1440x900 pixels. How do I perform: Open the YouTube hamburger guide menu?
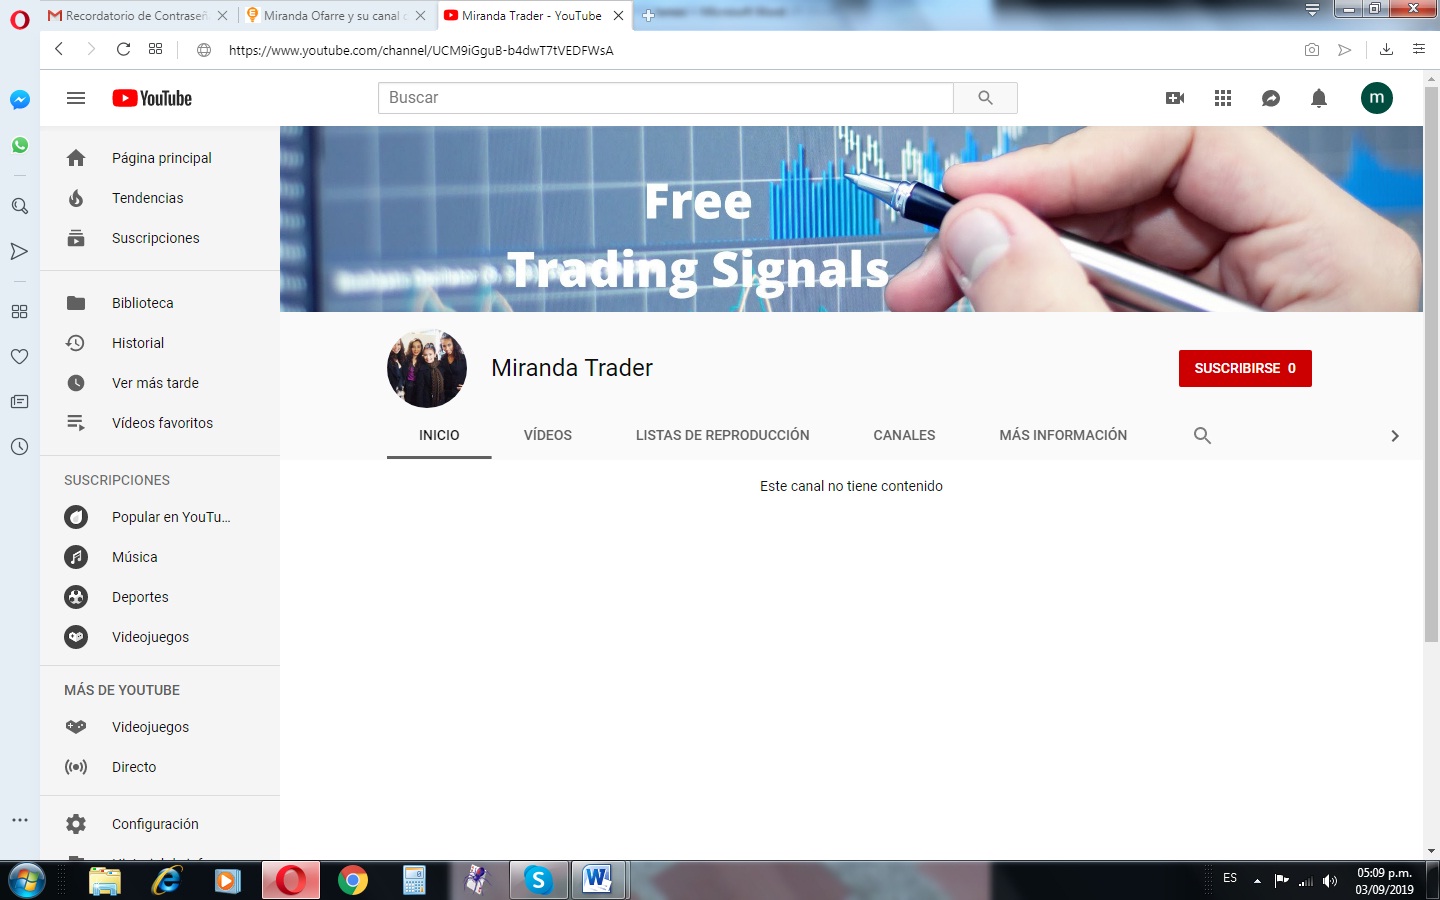click(76, 98)
